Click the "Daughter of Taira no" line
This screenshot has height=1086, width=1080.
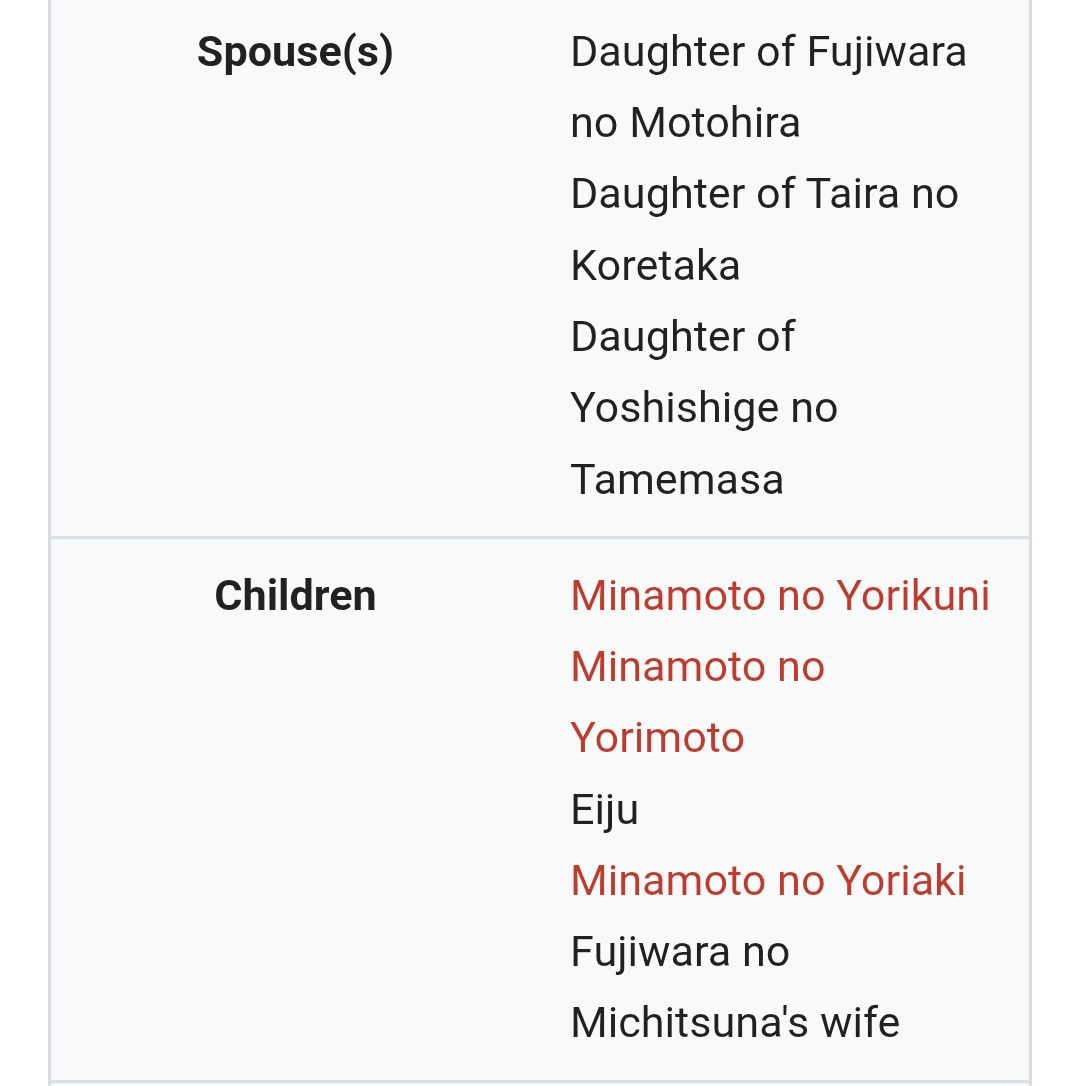764,194
